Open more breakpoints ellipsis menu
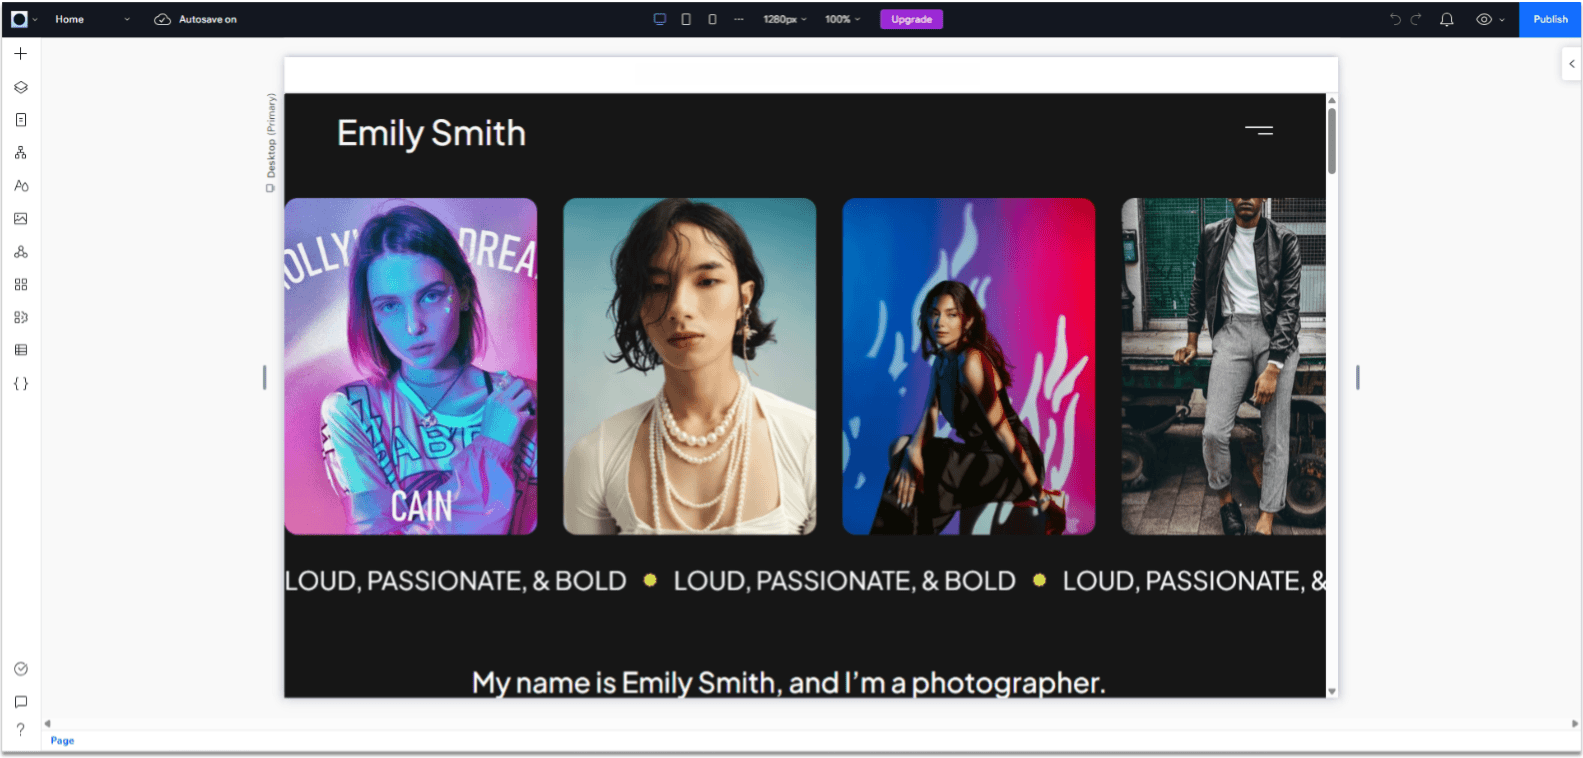This screenshot has width=1583, height=758. [x=738, y=19]
